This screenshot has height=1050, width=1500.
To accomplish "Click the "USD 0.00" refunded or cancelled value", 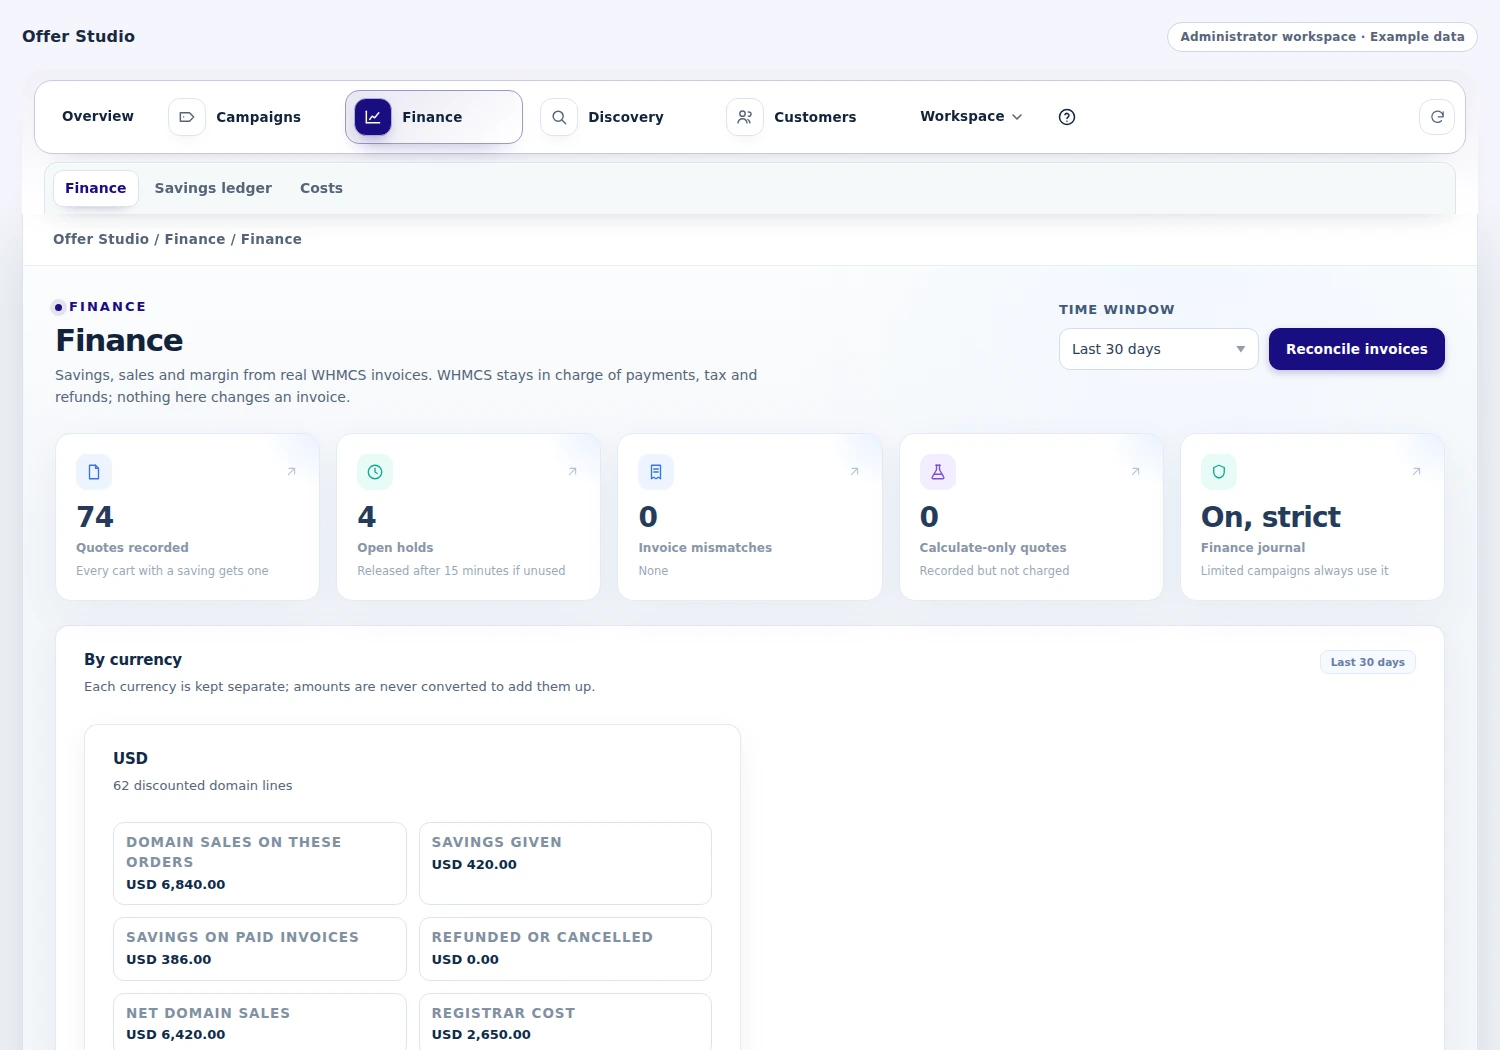I will [465, 960].
